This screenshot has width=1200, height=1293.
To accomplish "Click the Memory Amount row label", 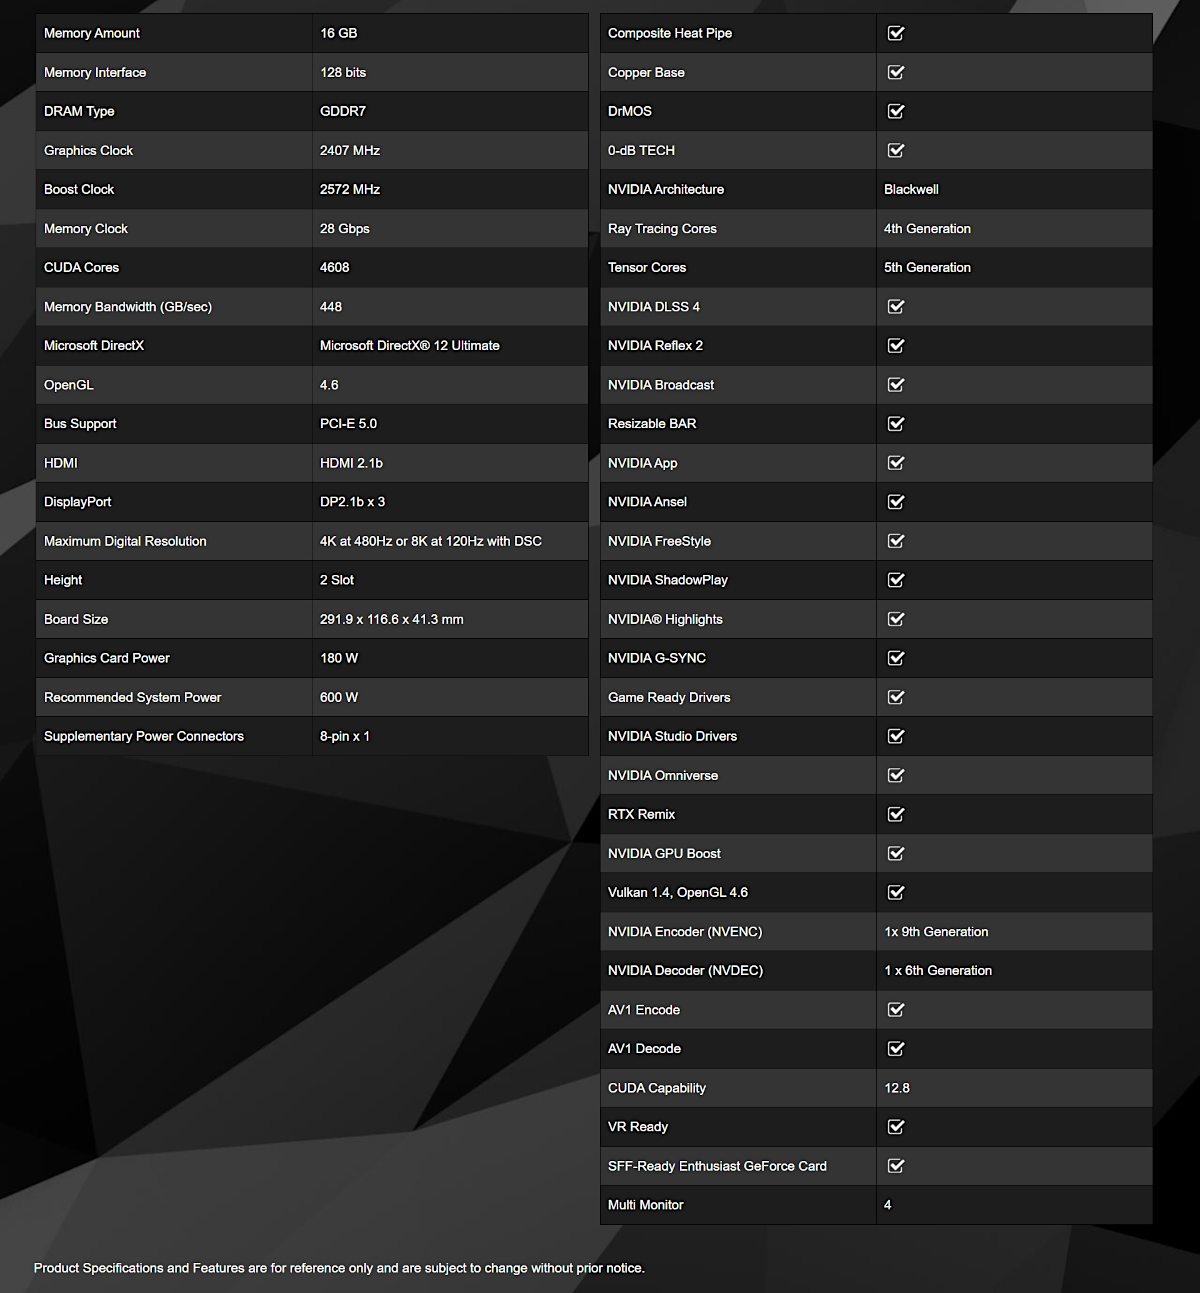I will tap(92, 33).
